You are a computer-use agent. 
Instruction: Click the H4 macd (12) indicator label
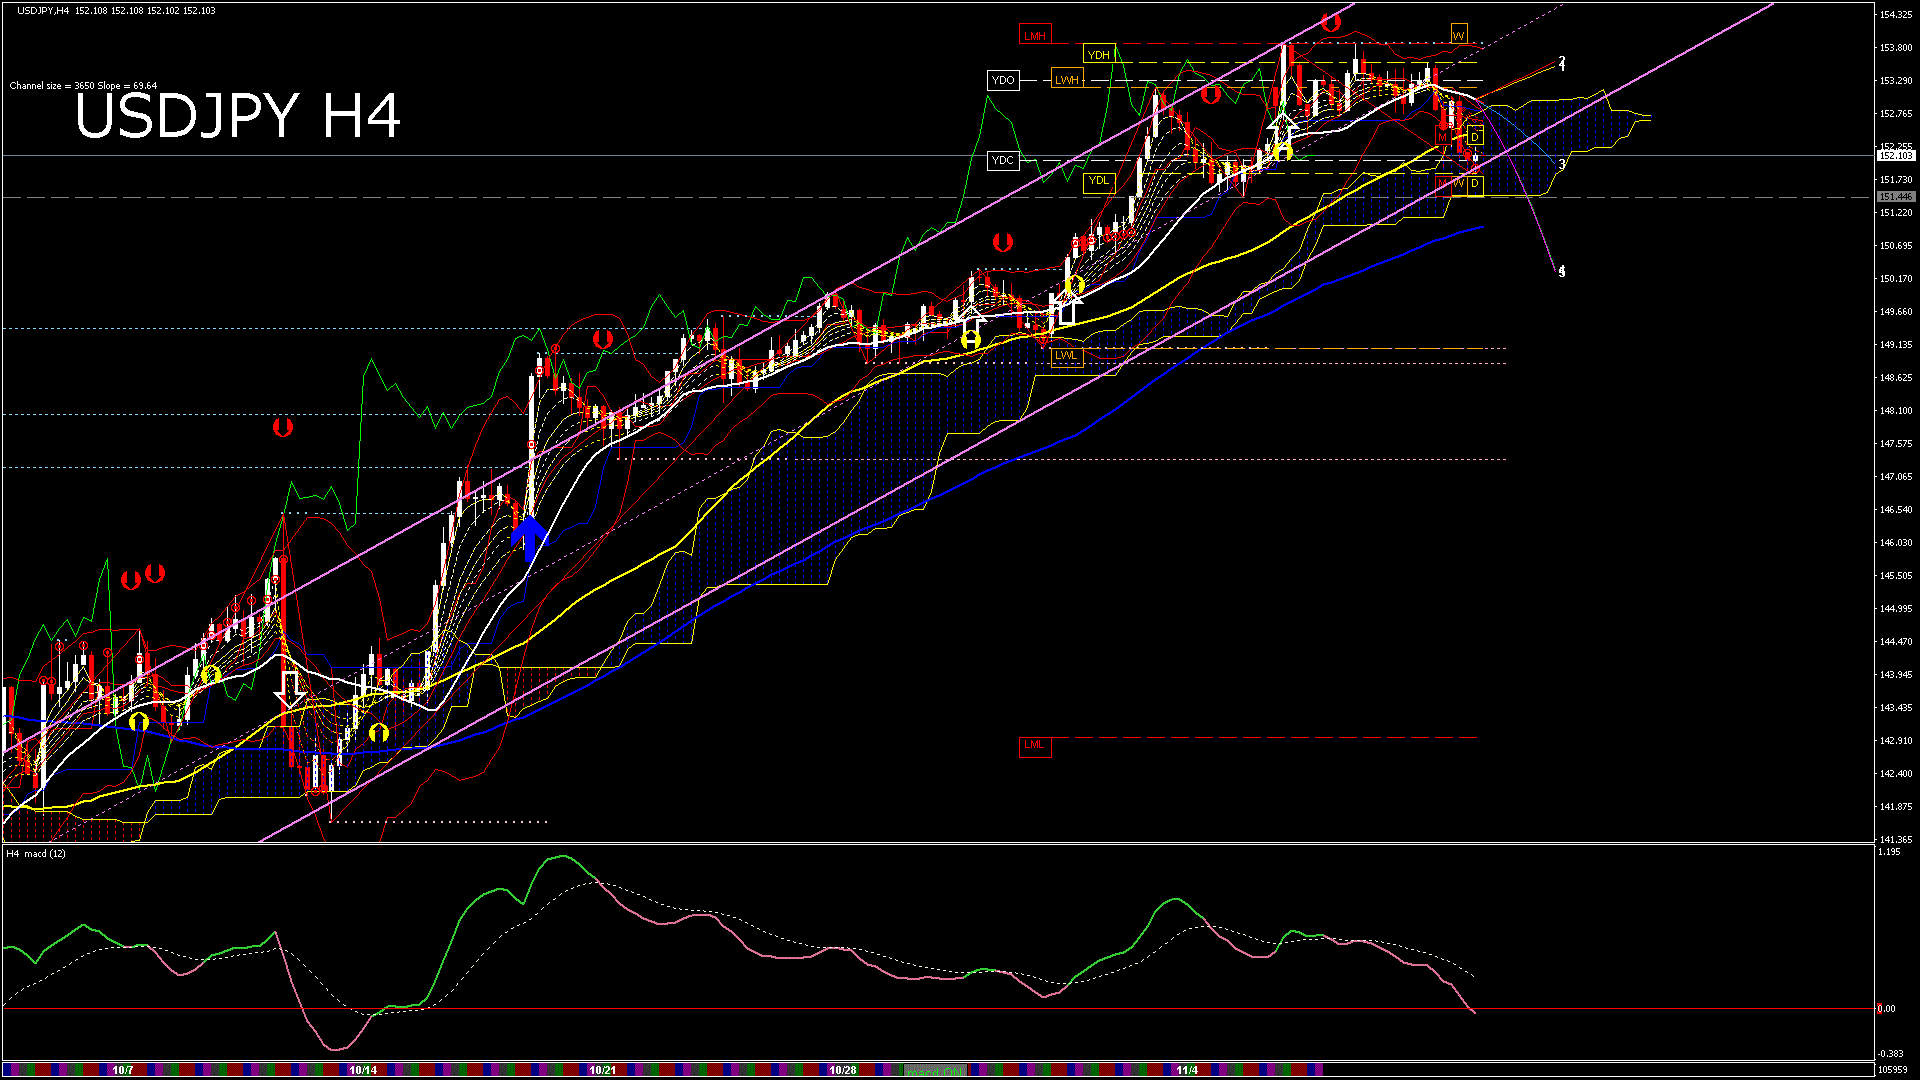point(37,853)
